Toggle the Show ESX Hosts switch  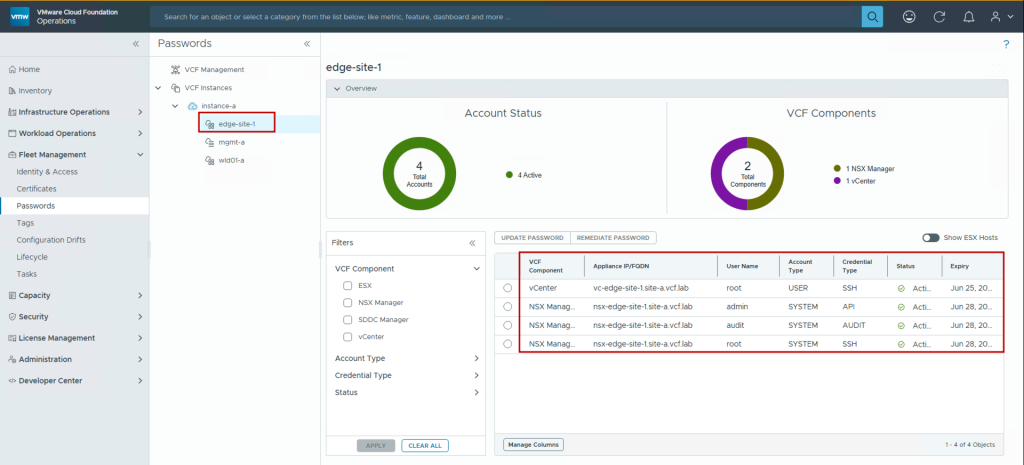pyautogui.click(x=931, y=238)
